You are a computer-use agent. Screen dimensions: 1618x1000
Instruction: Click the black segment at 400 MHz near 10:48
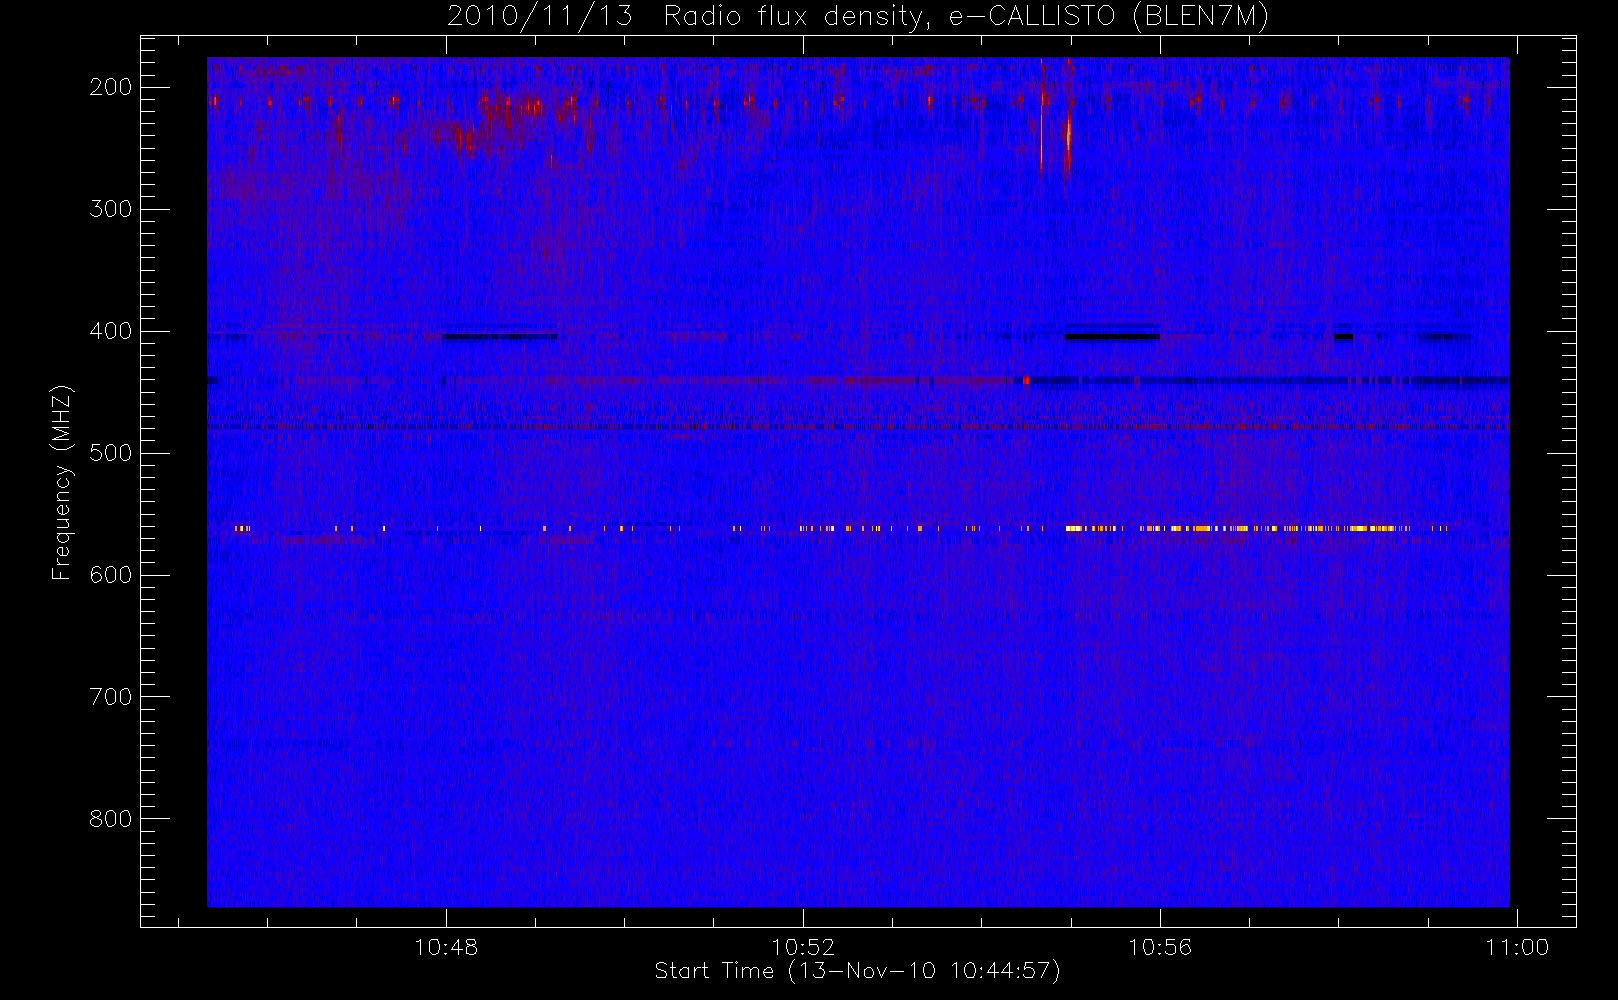[x=499, y=337]
